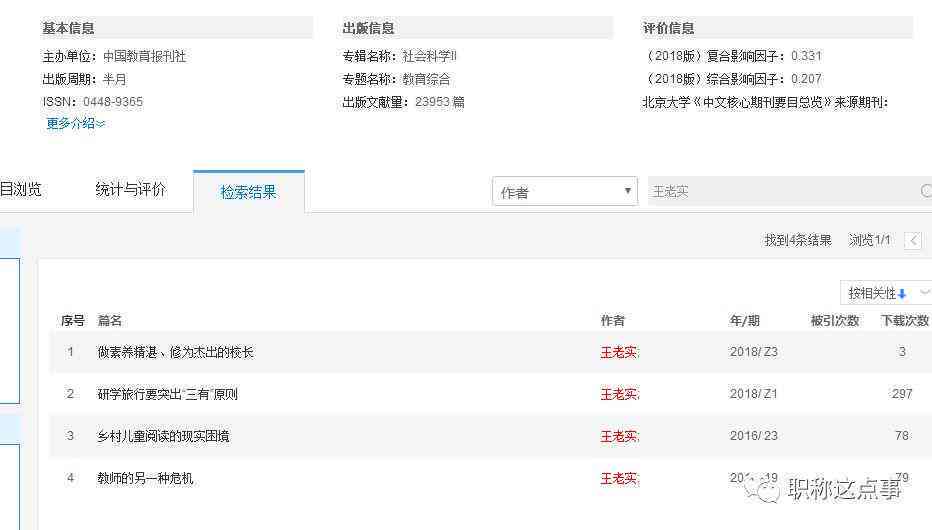
Task: Click issue 2018/Z1
Action: (754, 393)
